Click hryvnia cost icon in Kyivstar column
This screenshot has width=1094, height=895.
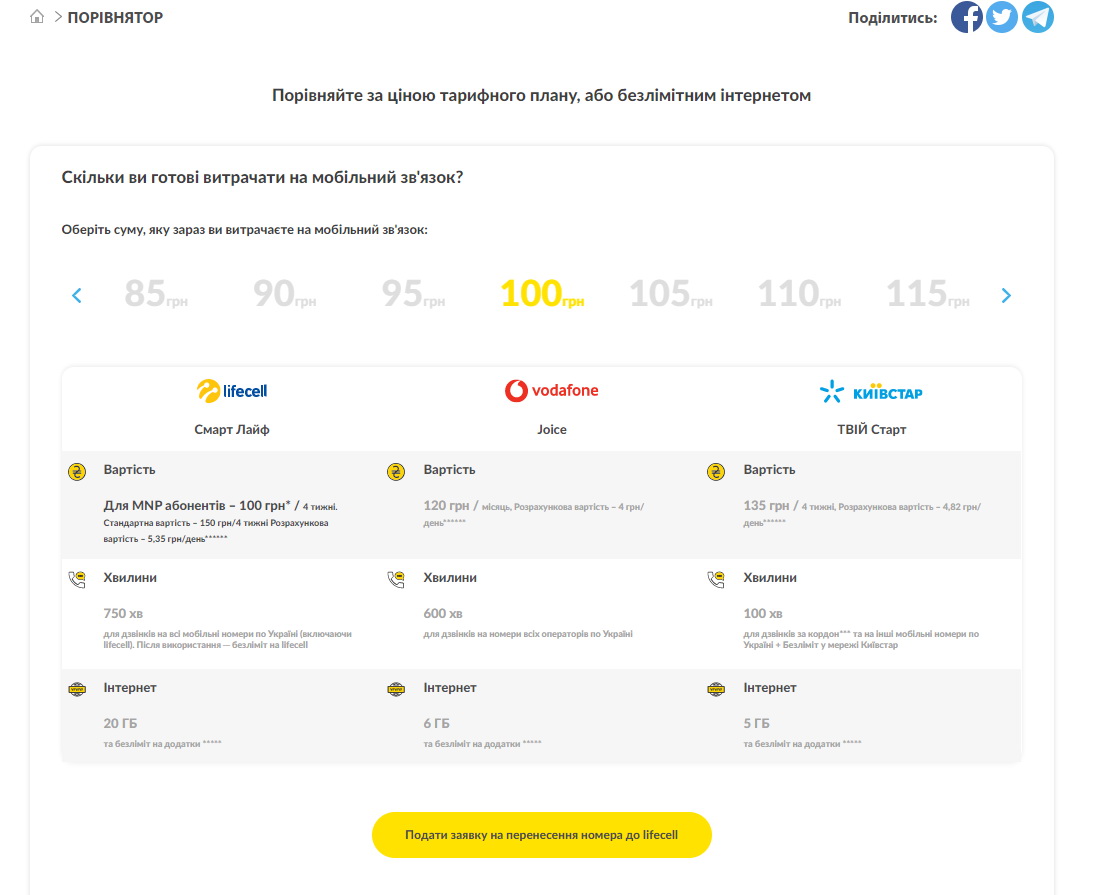716,472
